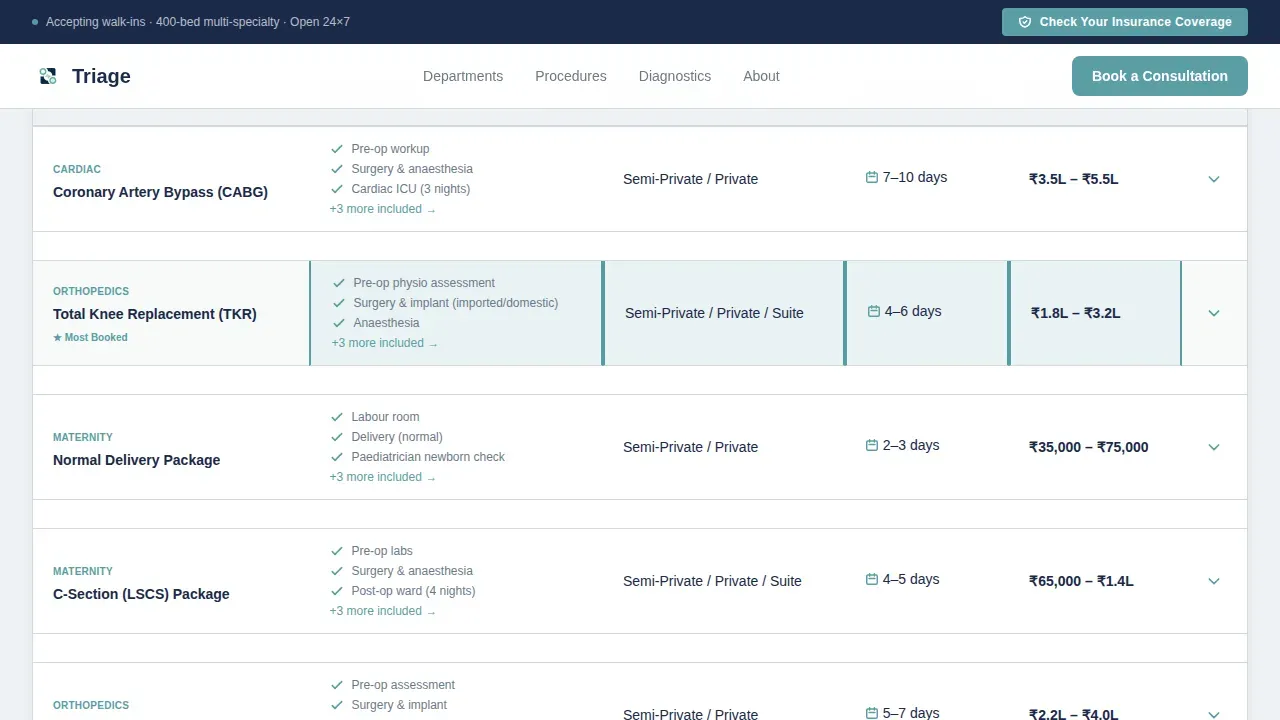Open the About nav item

tap(761, 76)
